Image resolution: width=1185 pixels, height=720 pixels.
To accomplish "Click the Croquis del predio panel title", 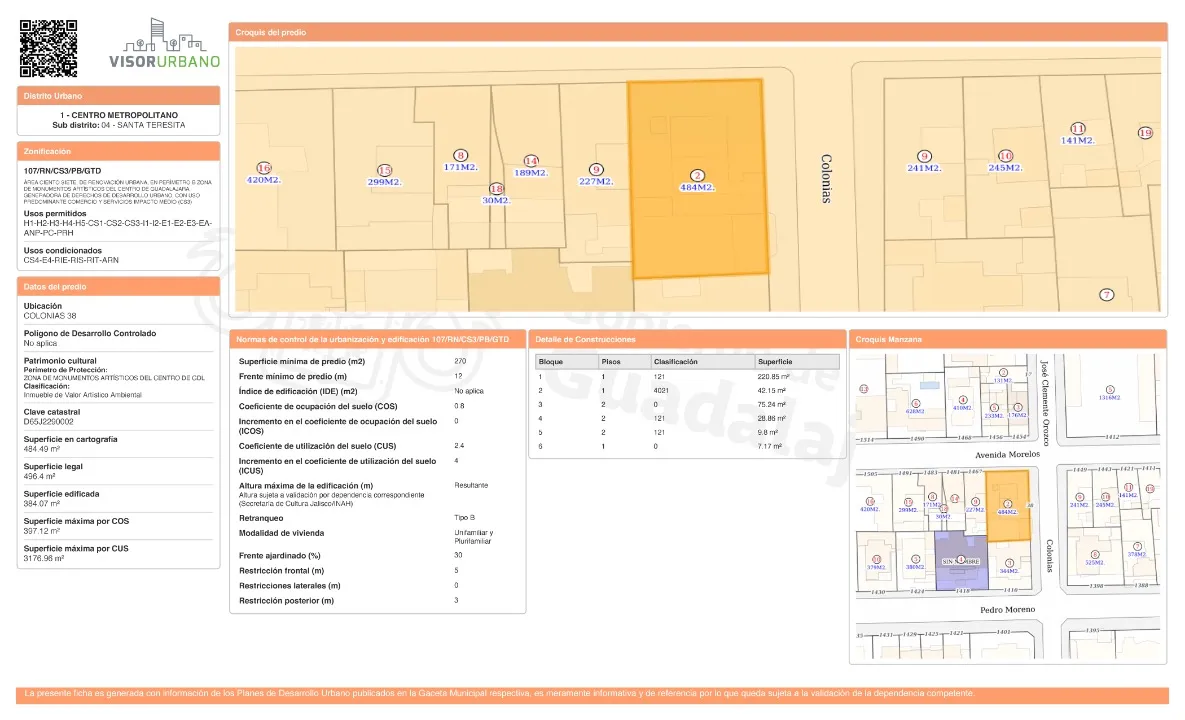I will pyautogui.click(x=271, y=32).
